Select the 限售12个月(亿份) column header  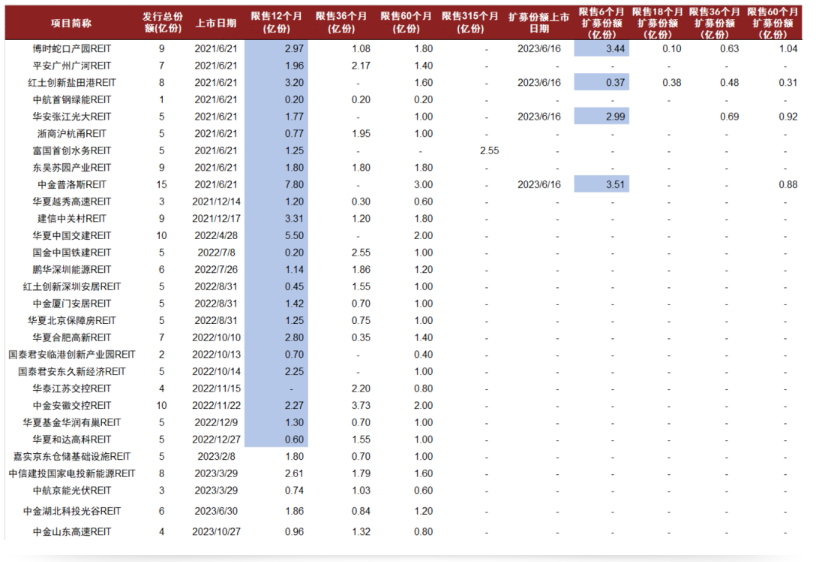pyautogui.click(x=277, y=22)
